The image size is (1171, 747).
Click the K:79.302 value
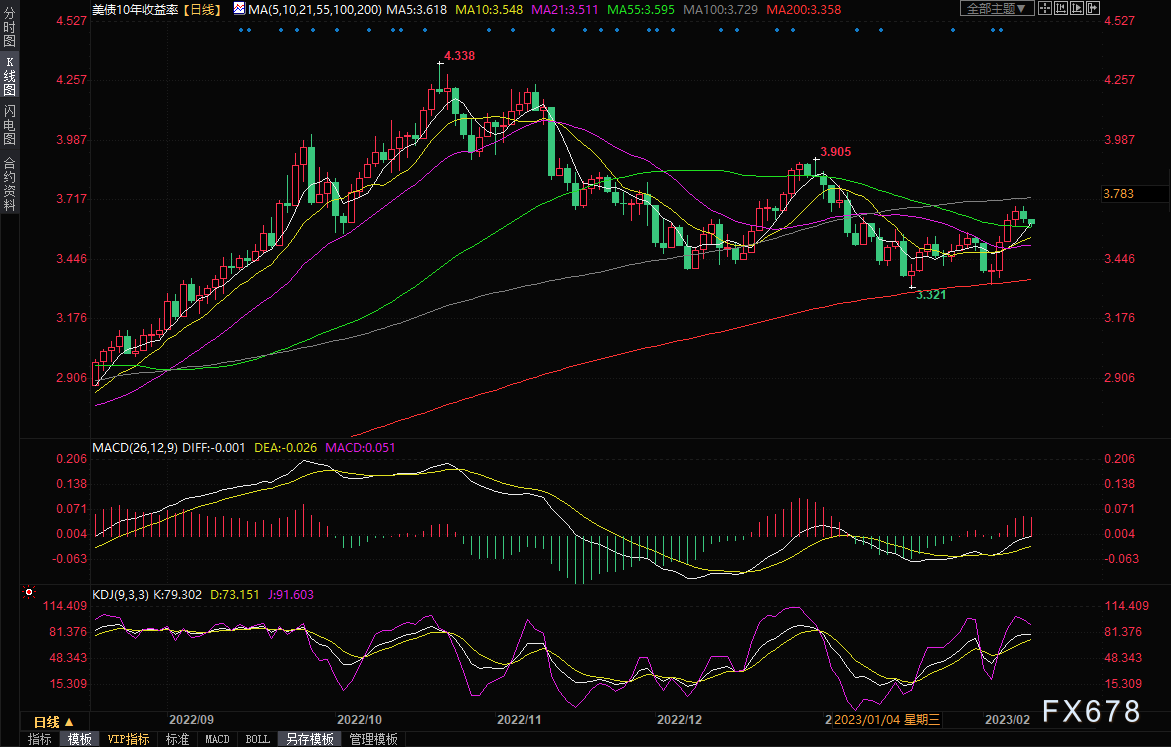177,595
